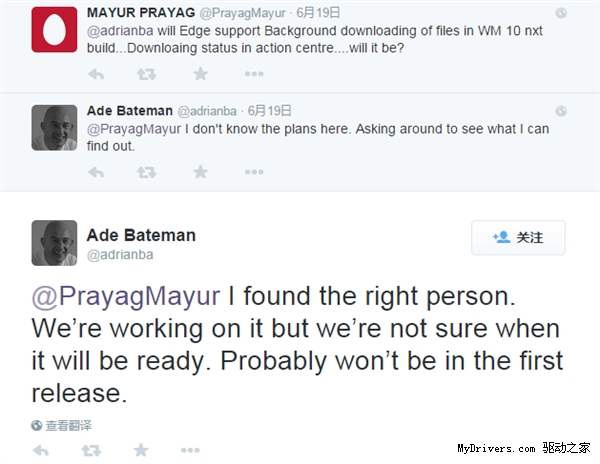Retweet MAYUR PRAYAG's question about Edge
This screenshot has width=600, height=464.
[x=146, y=73]
